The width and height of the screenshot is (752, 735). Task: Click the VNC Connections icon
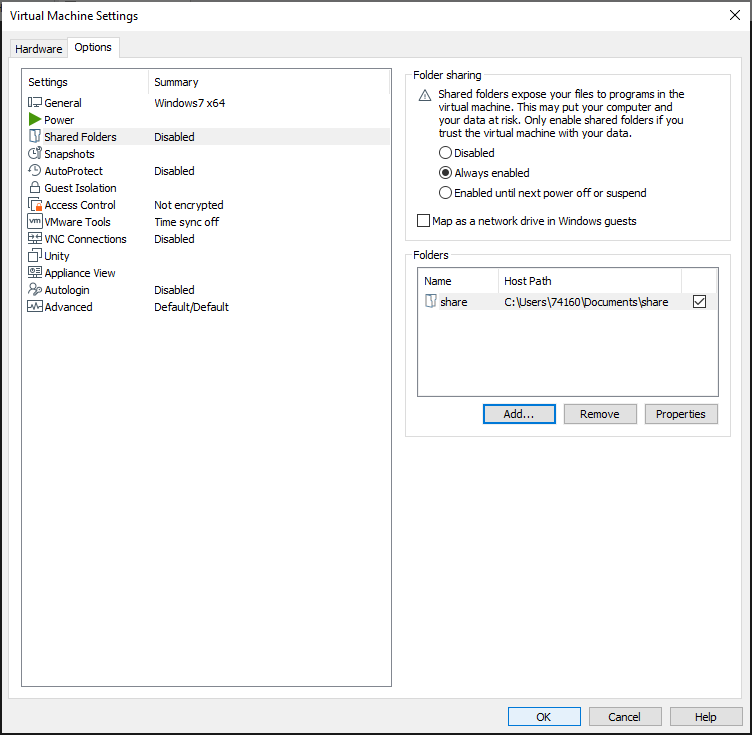tap(35, 239)
